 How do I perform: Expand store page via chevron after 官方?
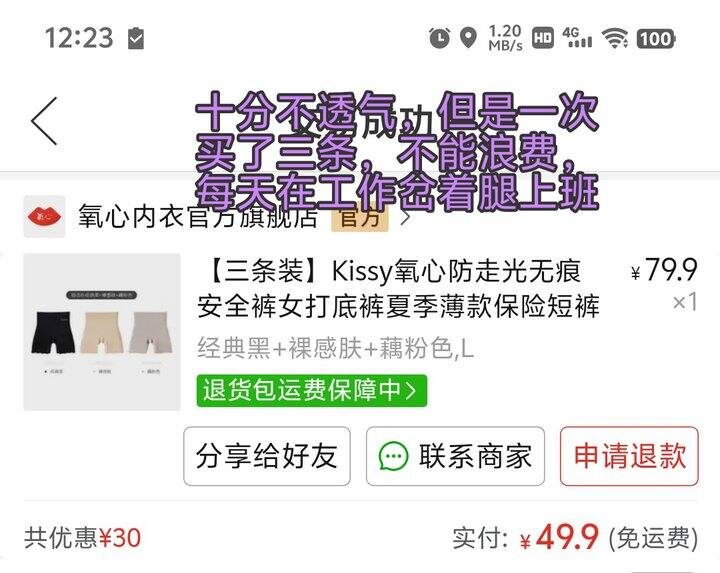[x=405, y=218]
